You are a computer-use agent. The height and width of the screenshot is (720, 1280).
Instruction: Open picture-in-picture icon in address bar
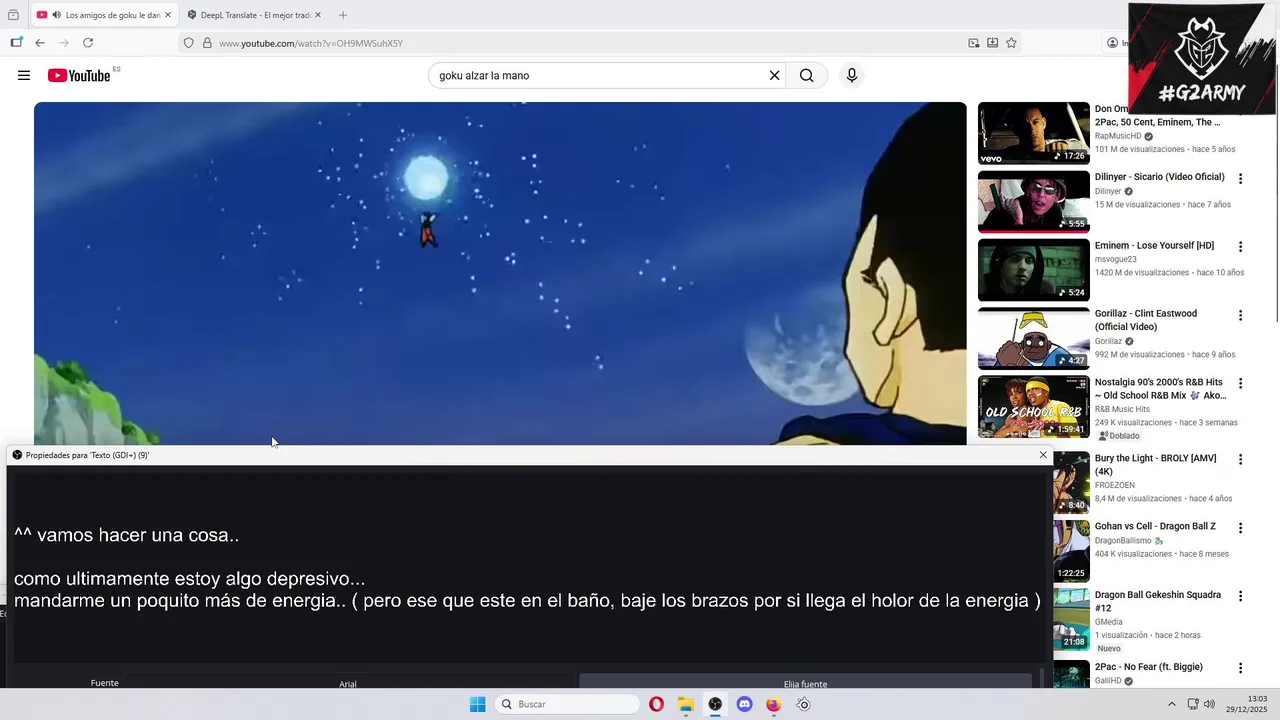tap(974, 43)
